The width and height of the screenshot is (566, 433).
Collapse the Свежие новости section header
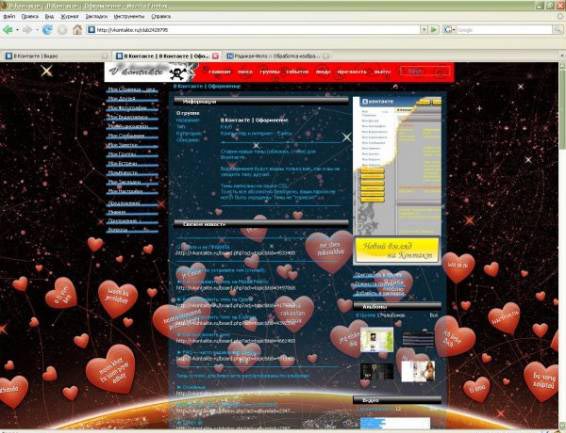(261, 224)
